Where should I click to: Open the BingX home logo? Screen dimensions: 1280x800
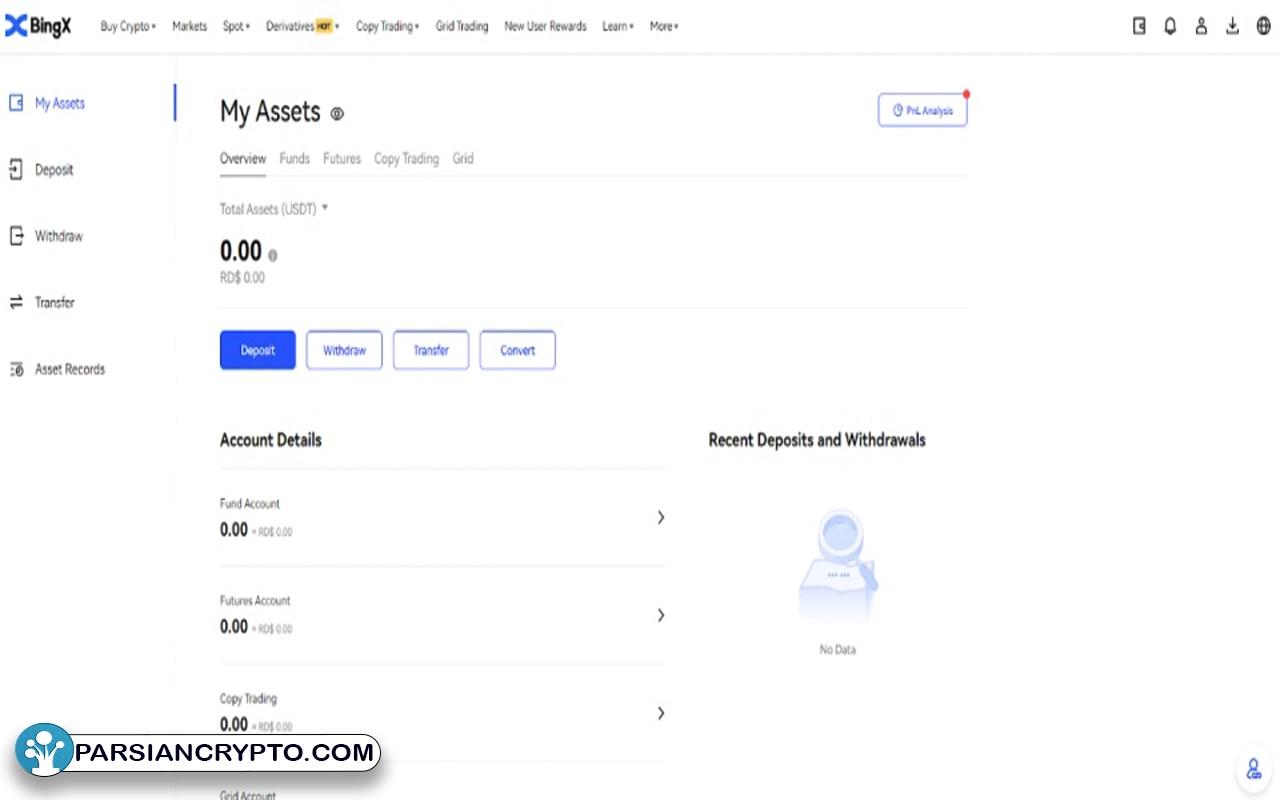pos(38,27)
